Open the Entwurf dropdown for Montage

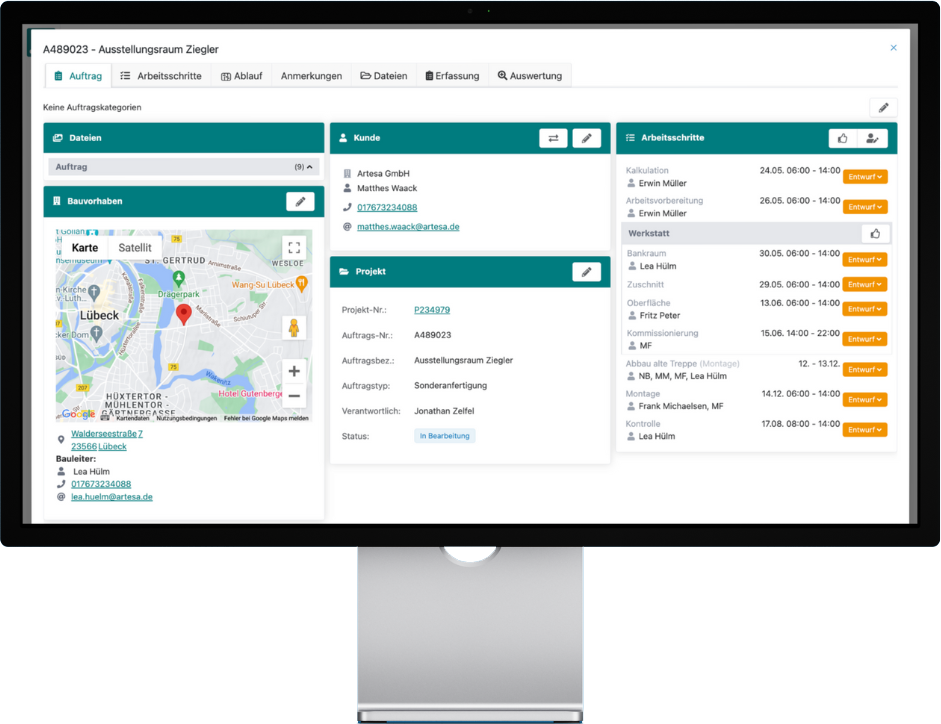coord(865,400)
